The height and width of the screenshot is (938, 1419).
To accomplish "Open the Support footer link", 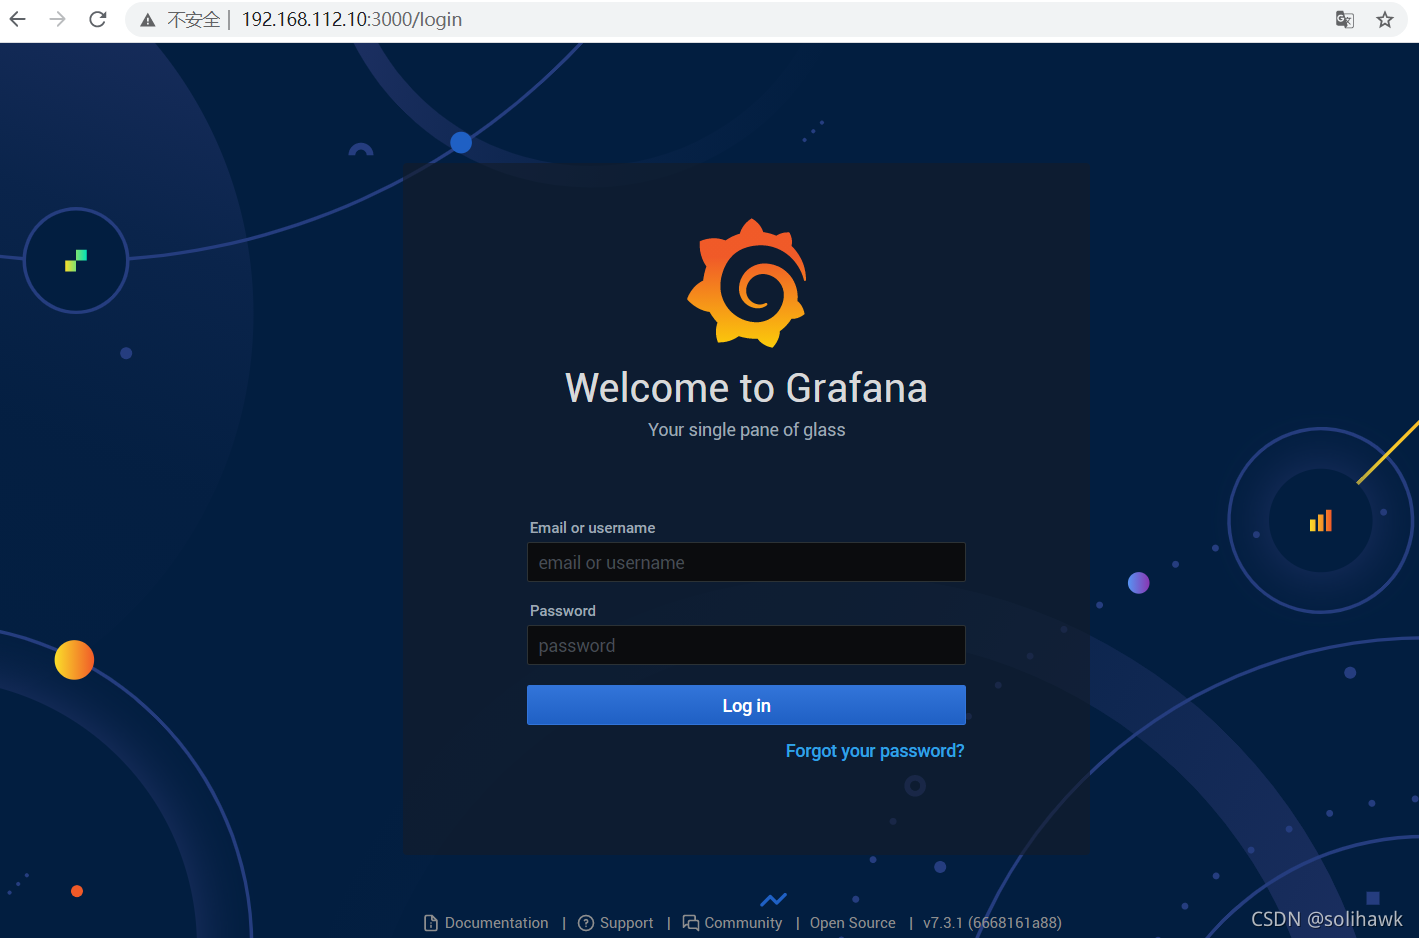I will coord(626,923).
